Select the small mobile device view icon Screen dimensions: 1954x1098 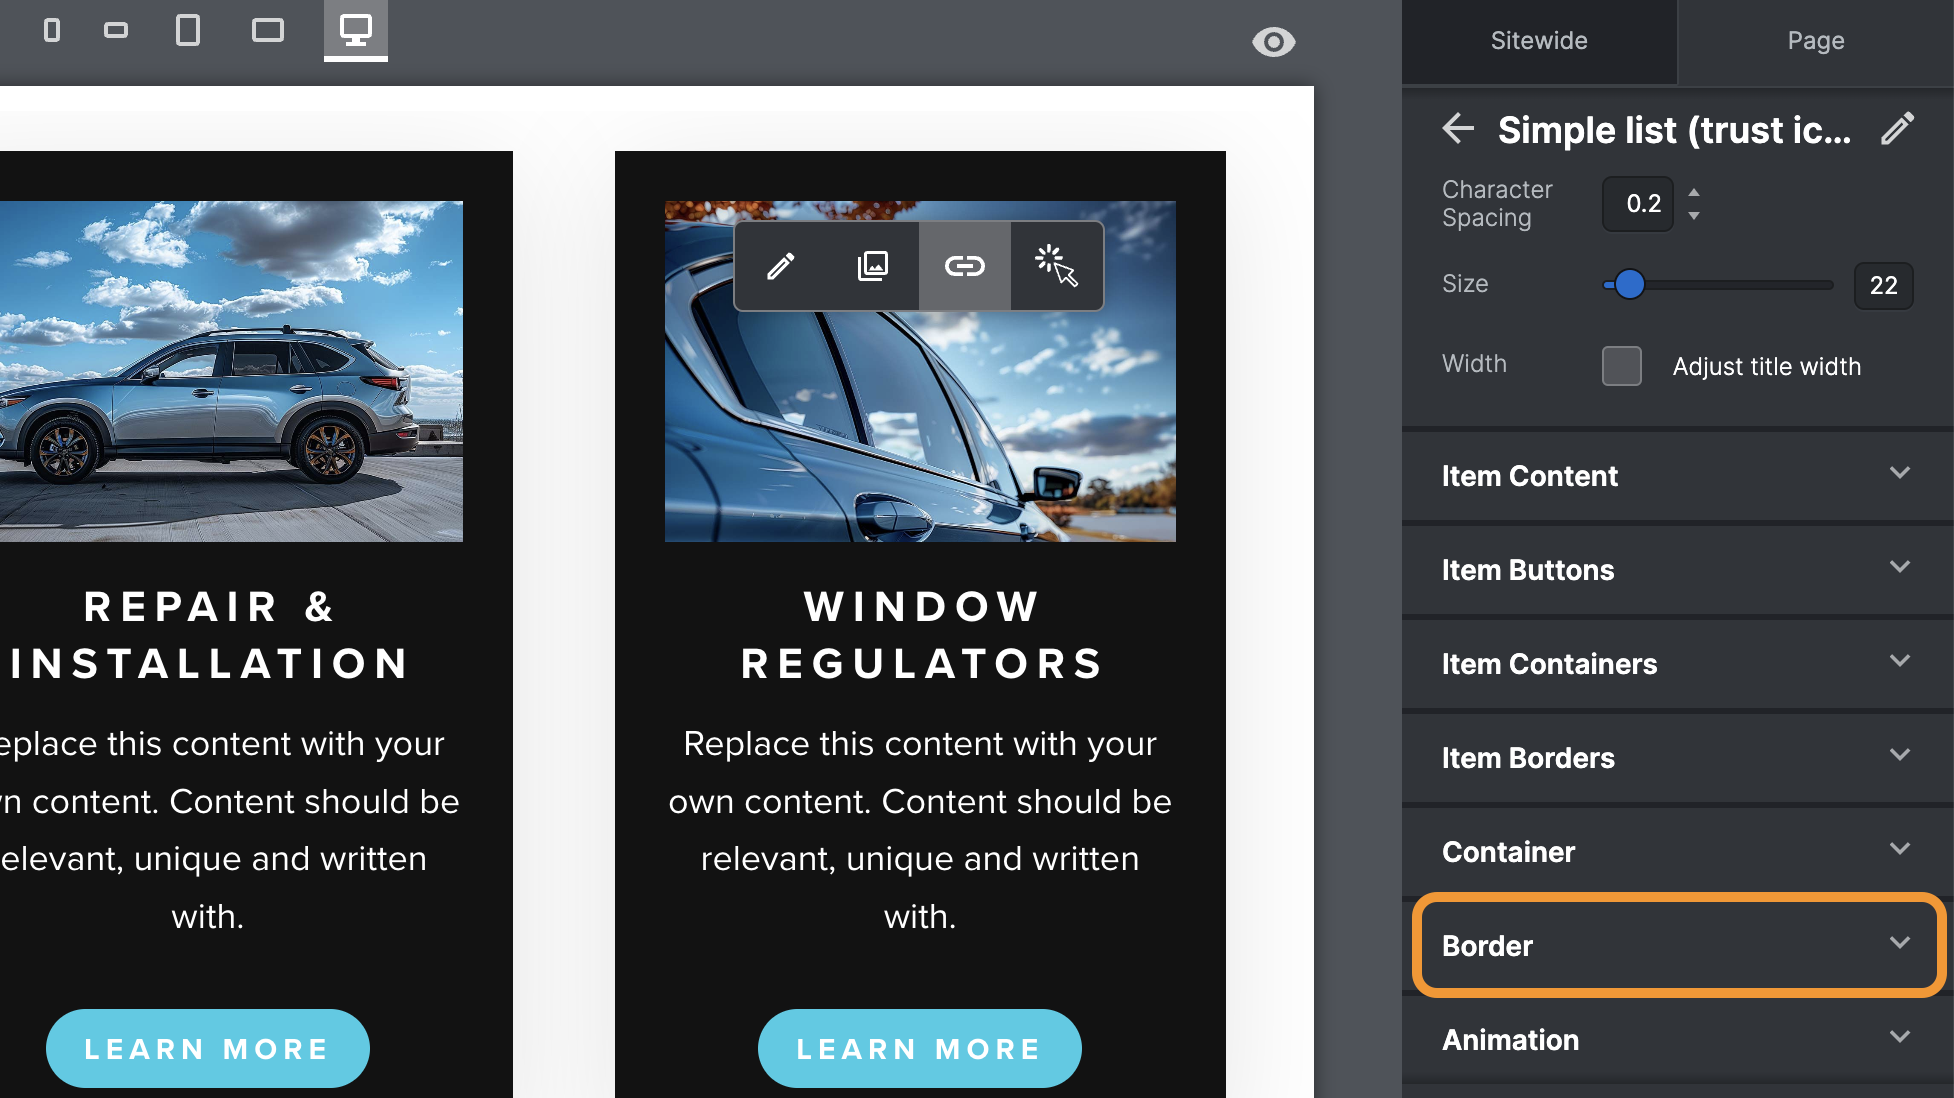click(52, 30)
